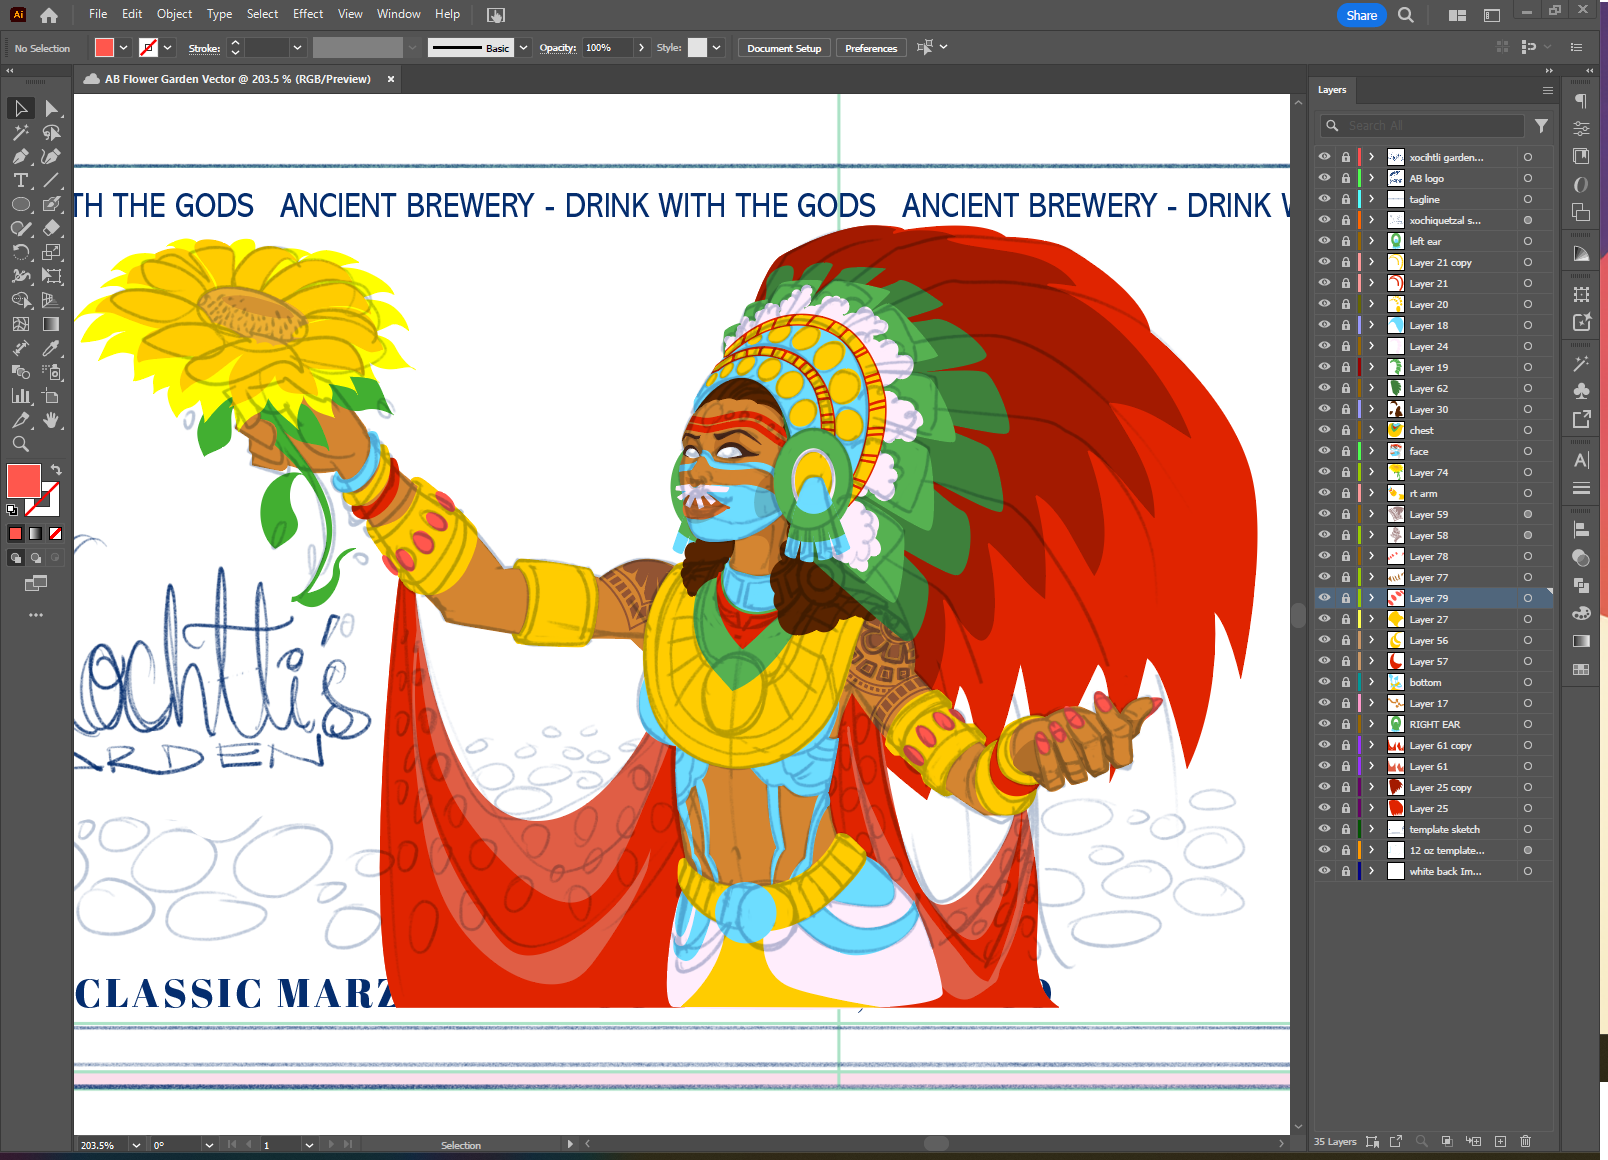Select the Zoom tool
The height and width of the screenshot is (1160, 1608).
(x=21, y=444)
